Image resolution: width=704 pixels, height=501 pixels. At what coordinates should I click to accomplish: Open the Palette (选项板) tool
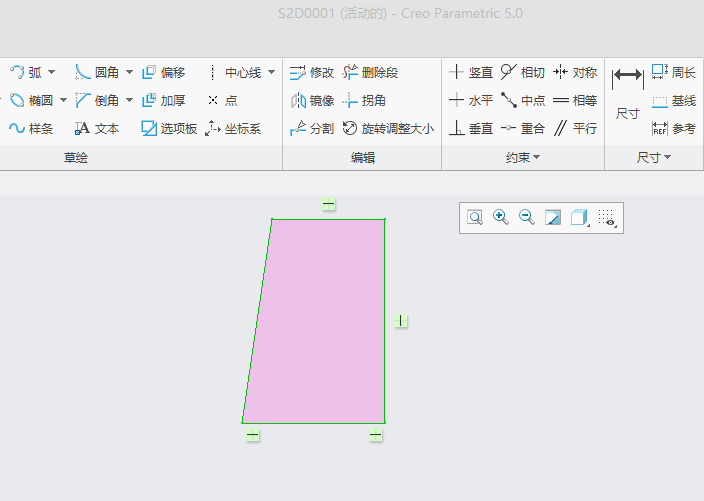[x=169, y=129]
